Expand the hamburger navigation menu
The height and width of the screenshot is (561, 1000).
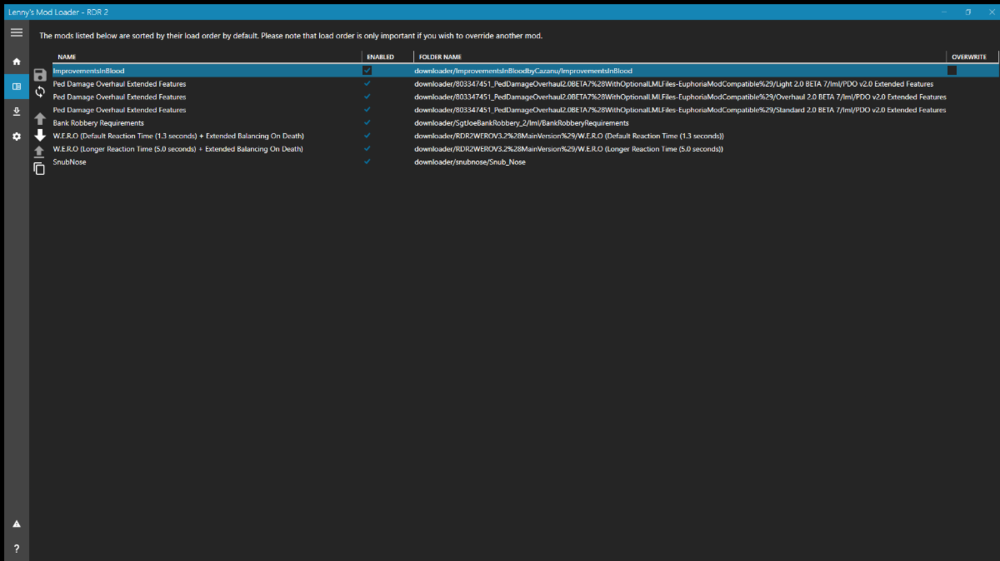[x=16, y=33]
